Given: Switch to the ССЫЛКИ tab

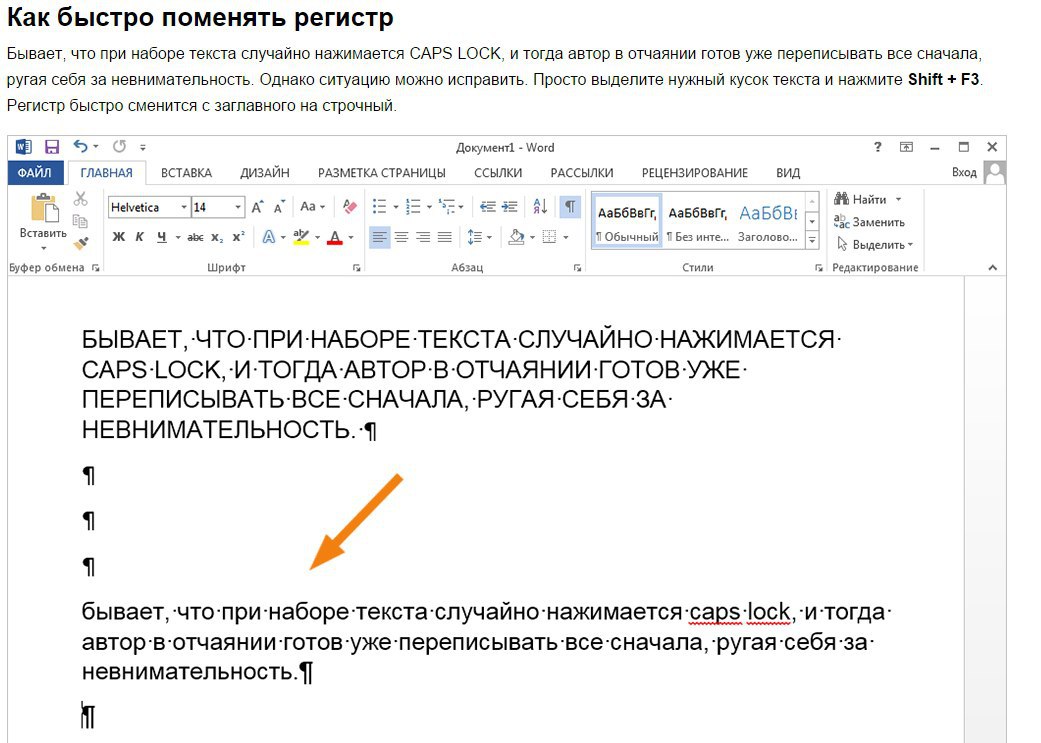Looking at the screenshot, I should pos(498,173).
